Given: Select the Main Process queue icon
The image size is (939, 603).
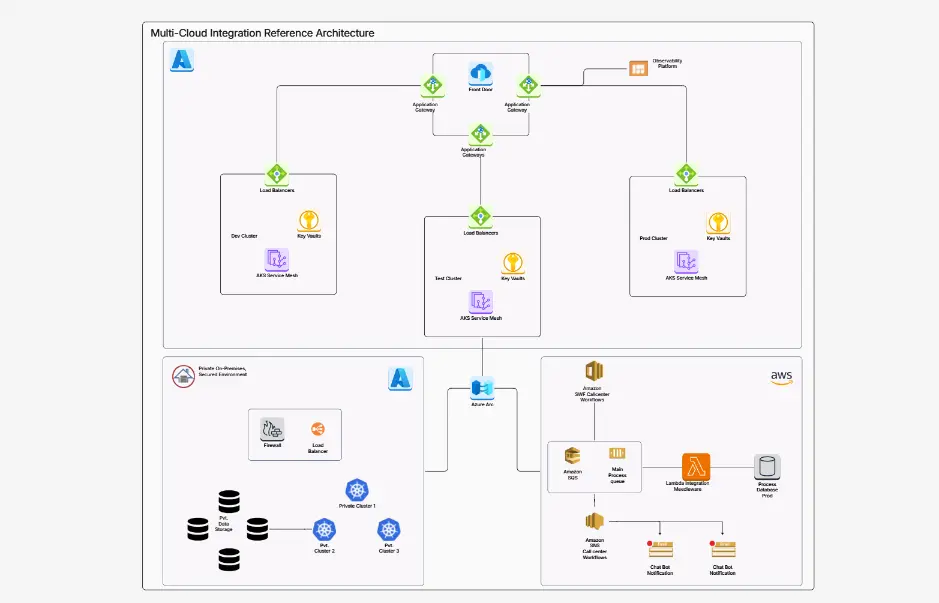Looking at the screenshot, I should tap(617, 453).
